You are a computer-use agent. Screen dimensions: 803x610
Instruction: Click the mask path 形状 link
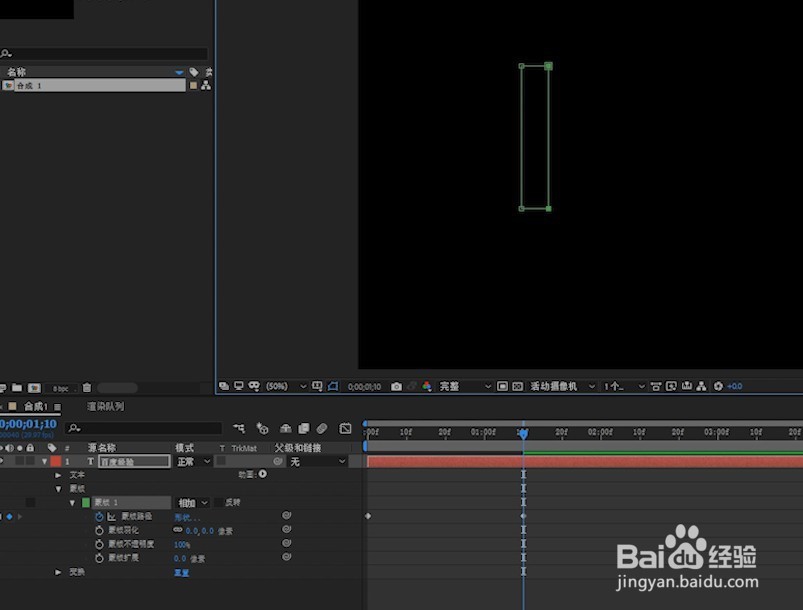pyautogui.click(x=187, y=517)
